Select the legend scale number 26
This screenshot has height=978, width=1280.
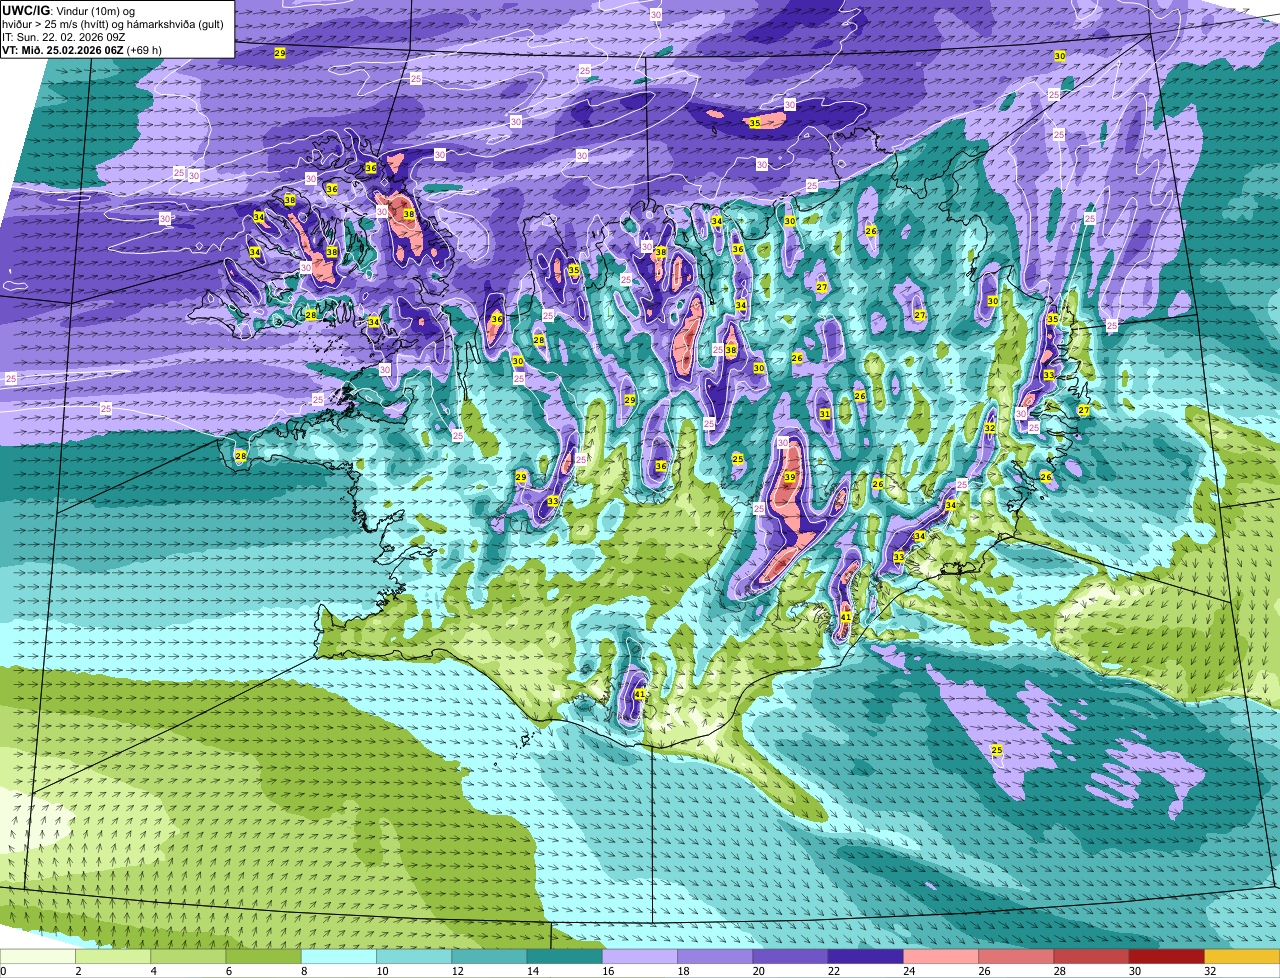[984, 971]
